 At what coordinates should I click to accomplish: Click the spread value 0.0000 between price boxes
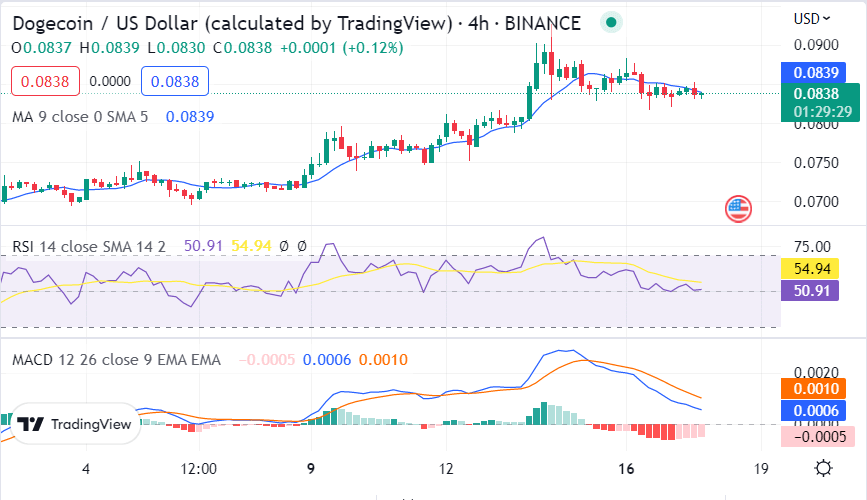(110, 81)
